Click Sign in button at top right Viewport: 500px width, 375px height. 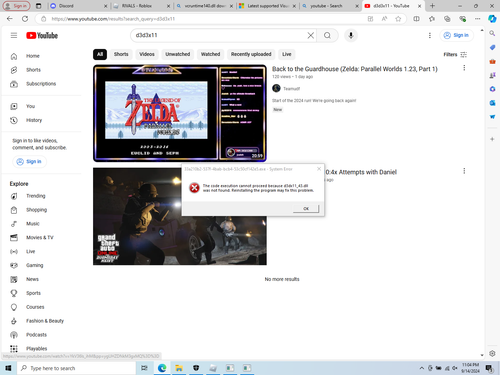(x=456, y=35)
